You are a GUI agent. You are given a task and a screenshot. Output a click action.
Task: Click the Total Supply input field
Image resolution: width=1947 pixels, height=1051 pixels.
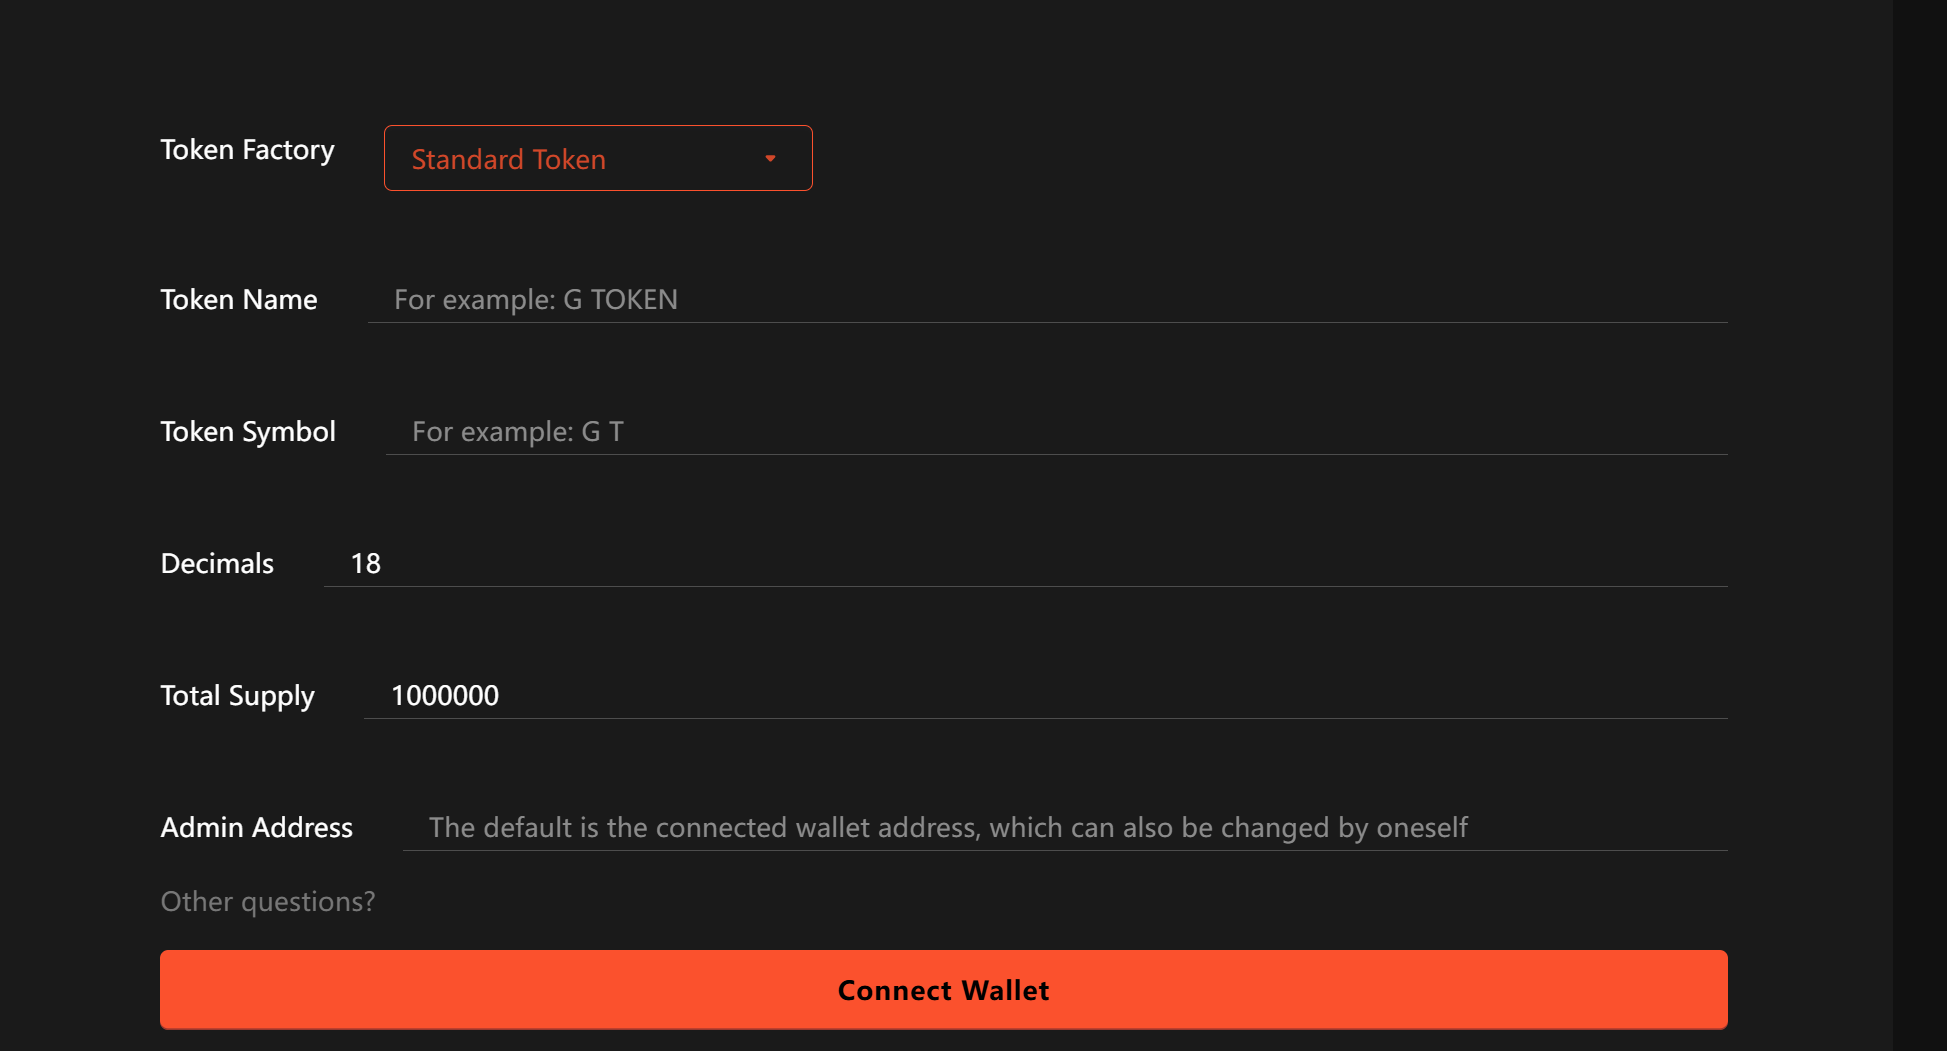click(1045, 695)
